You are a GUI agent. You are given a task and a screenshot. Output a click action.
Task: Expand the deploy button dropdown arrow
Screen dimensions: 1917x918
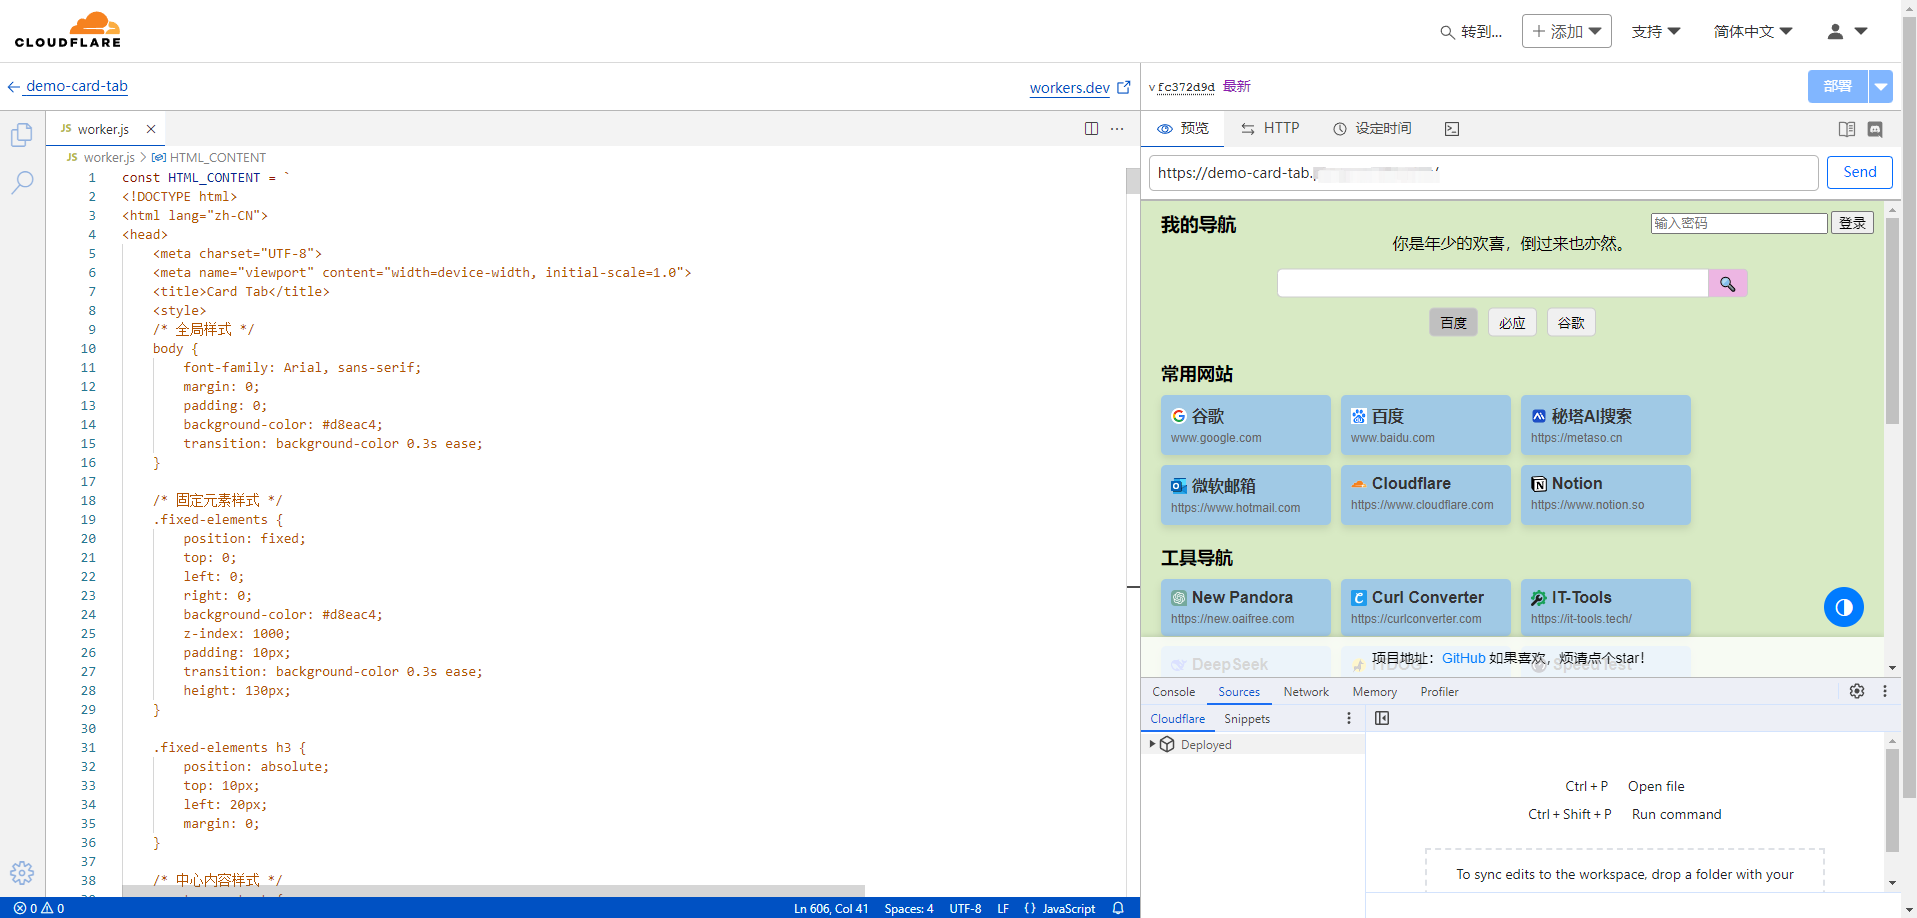[1881, 86]
